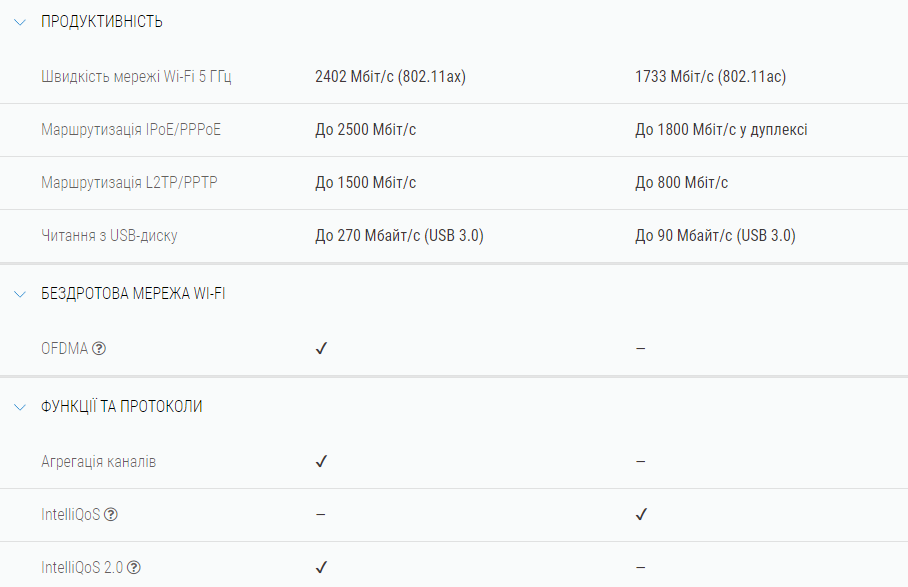
Task: Select the 2402 Мбіт/с (802.11ax) value
Action: (x=390, y=77)
